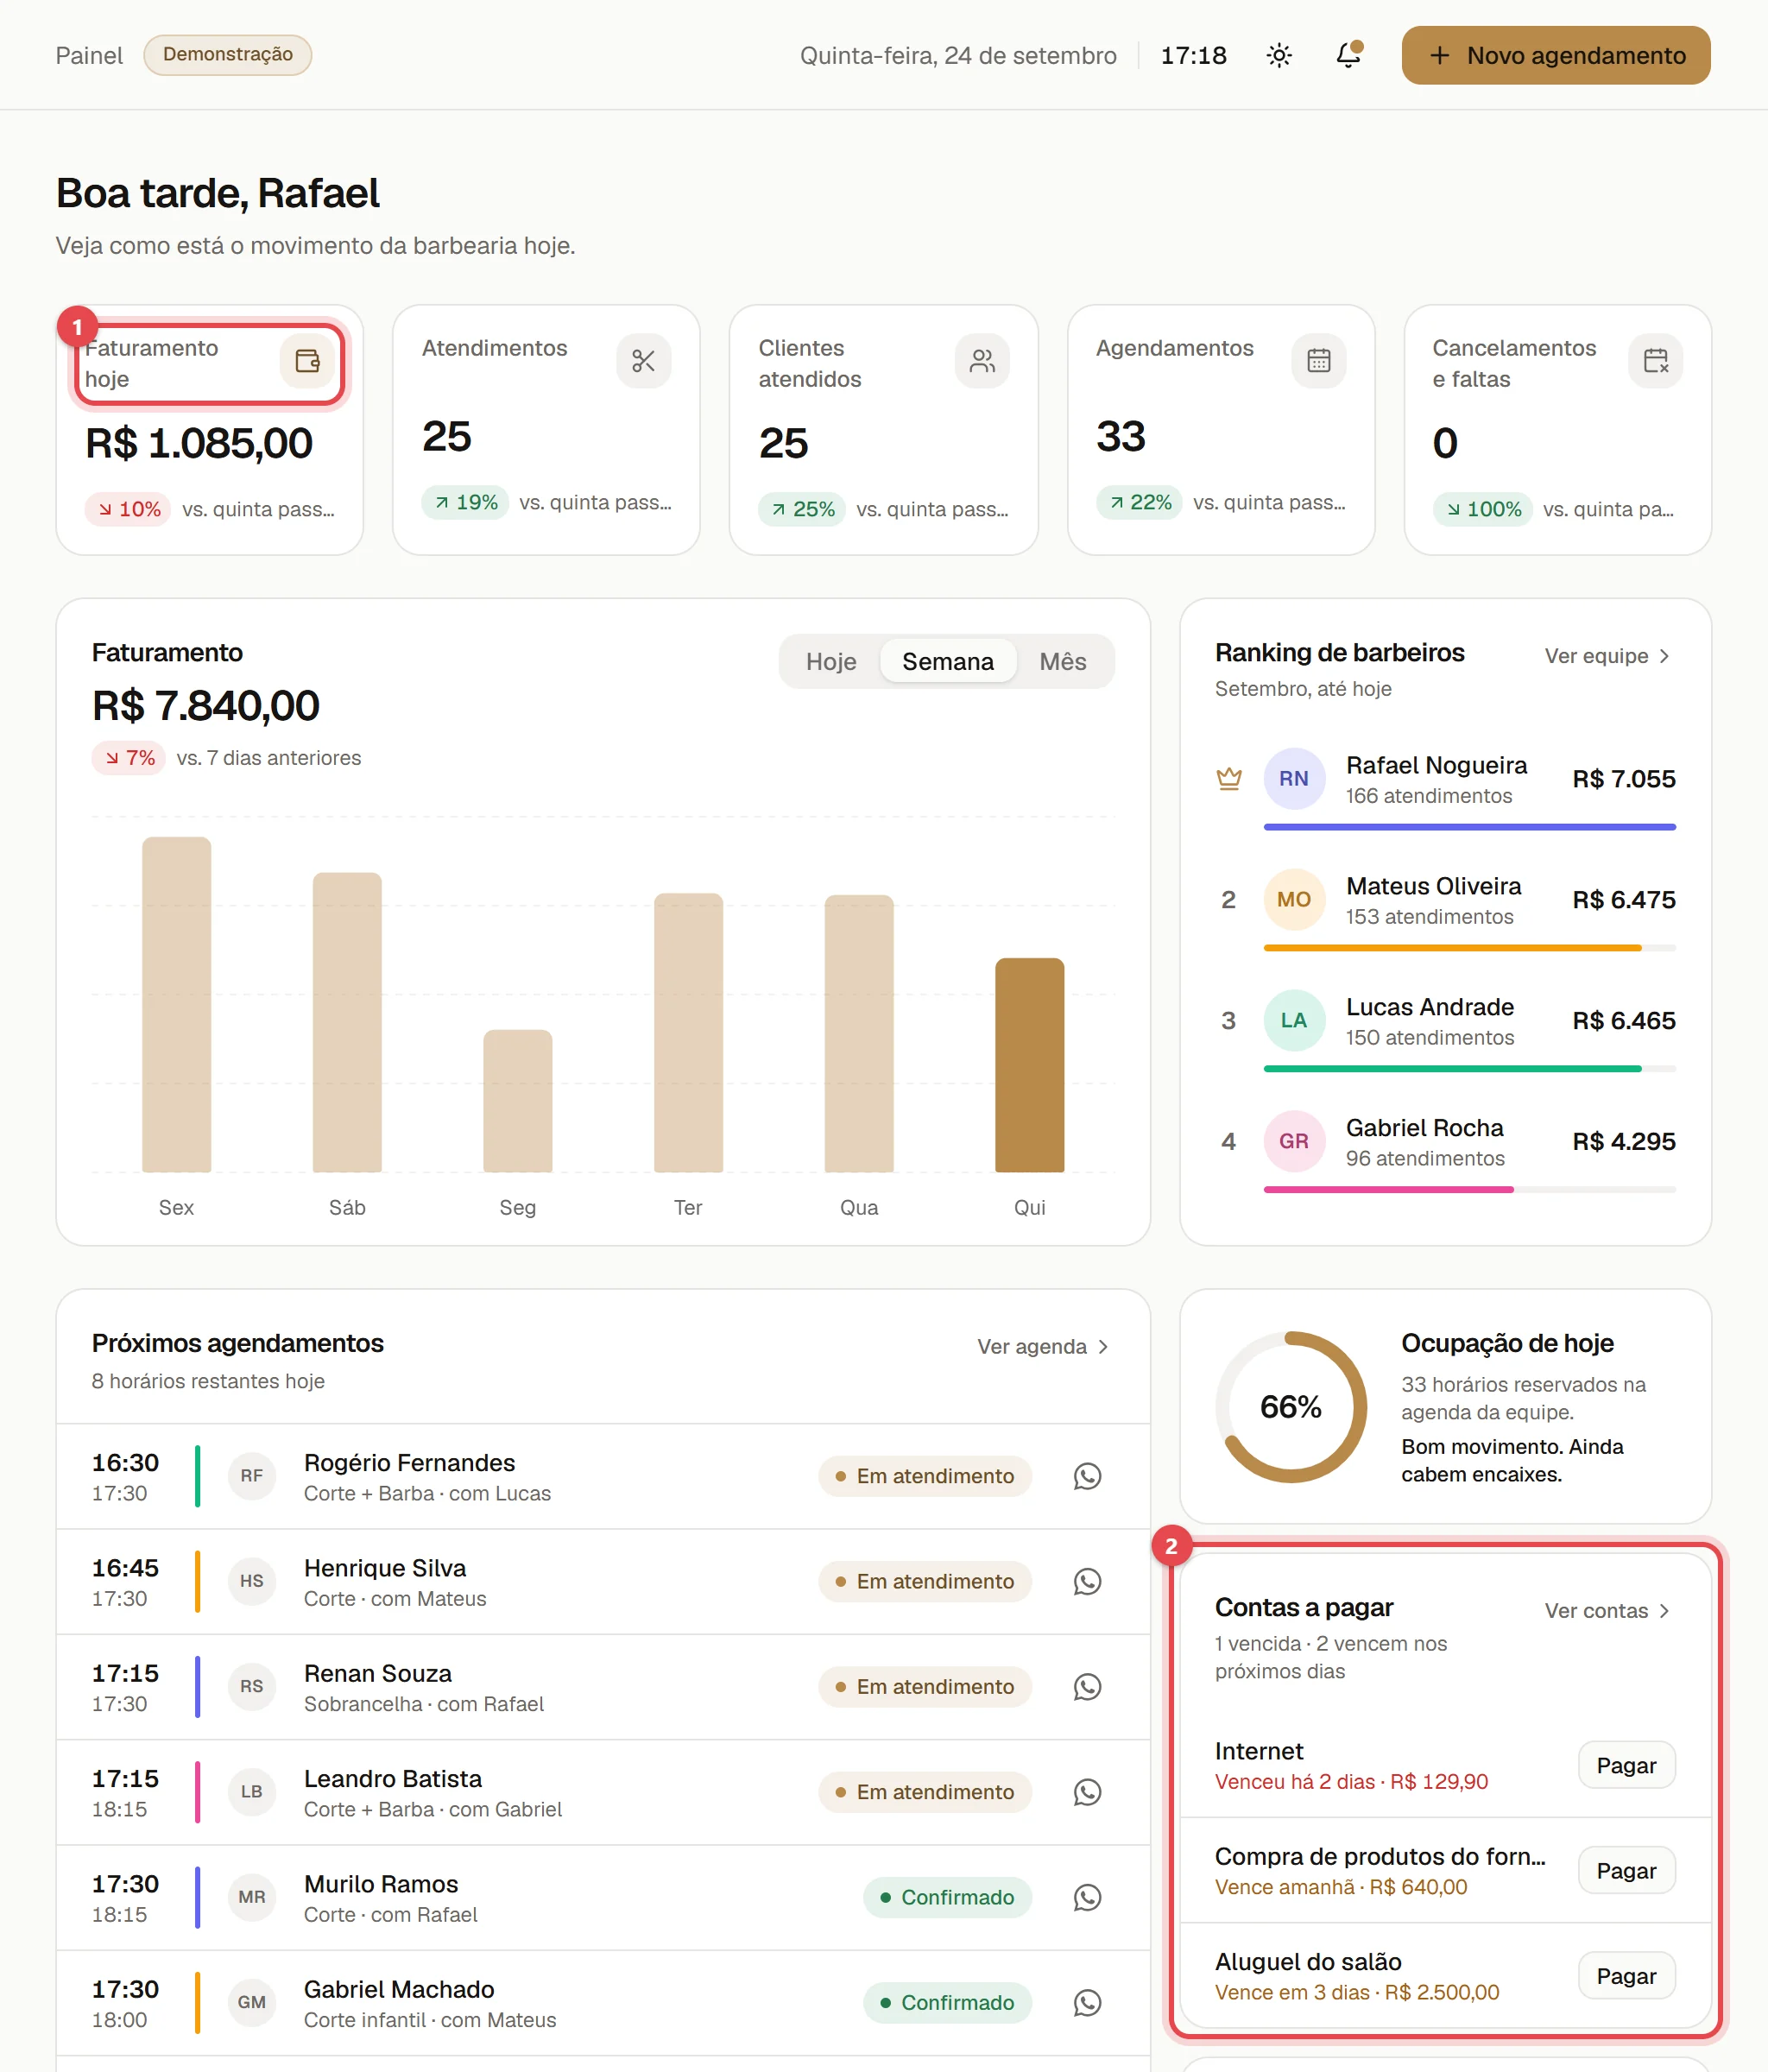Click the chevron beside Ver equipe
1768x2072 pixels.
[x=1664, y=656]
